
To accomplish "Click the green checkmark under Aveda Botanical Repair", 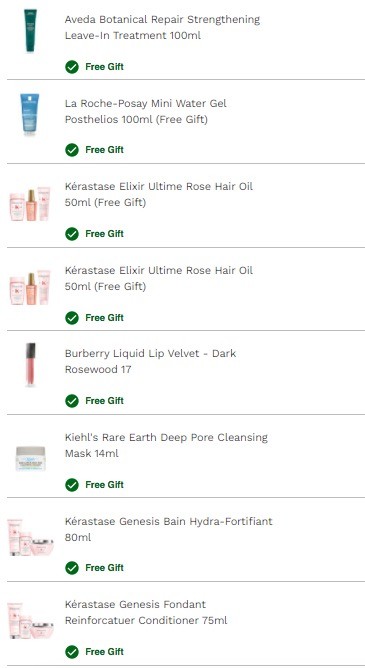I will click(72, 67).
